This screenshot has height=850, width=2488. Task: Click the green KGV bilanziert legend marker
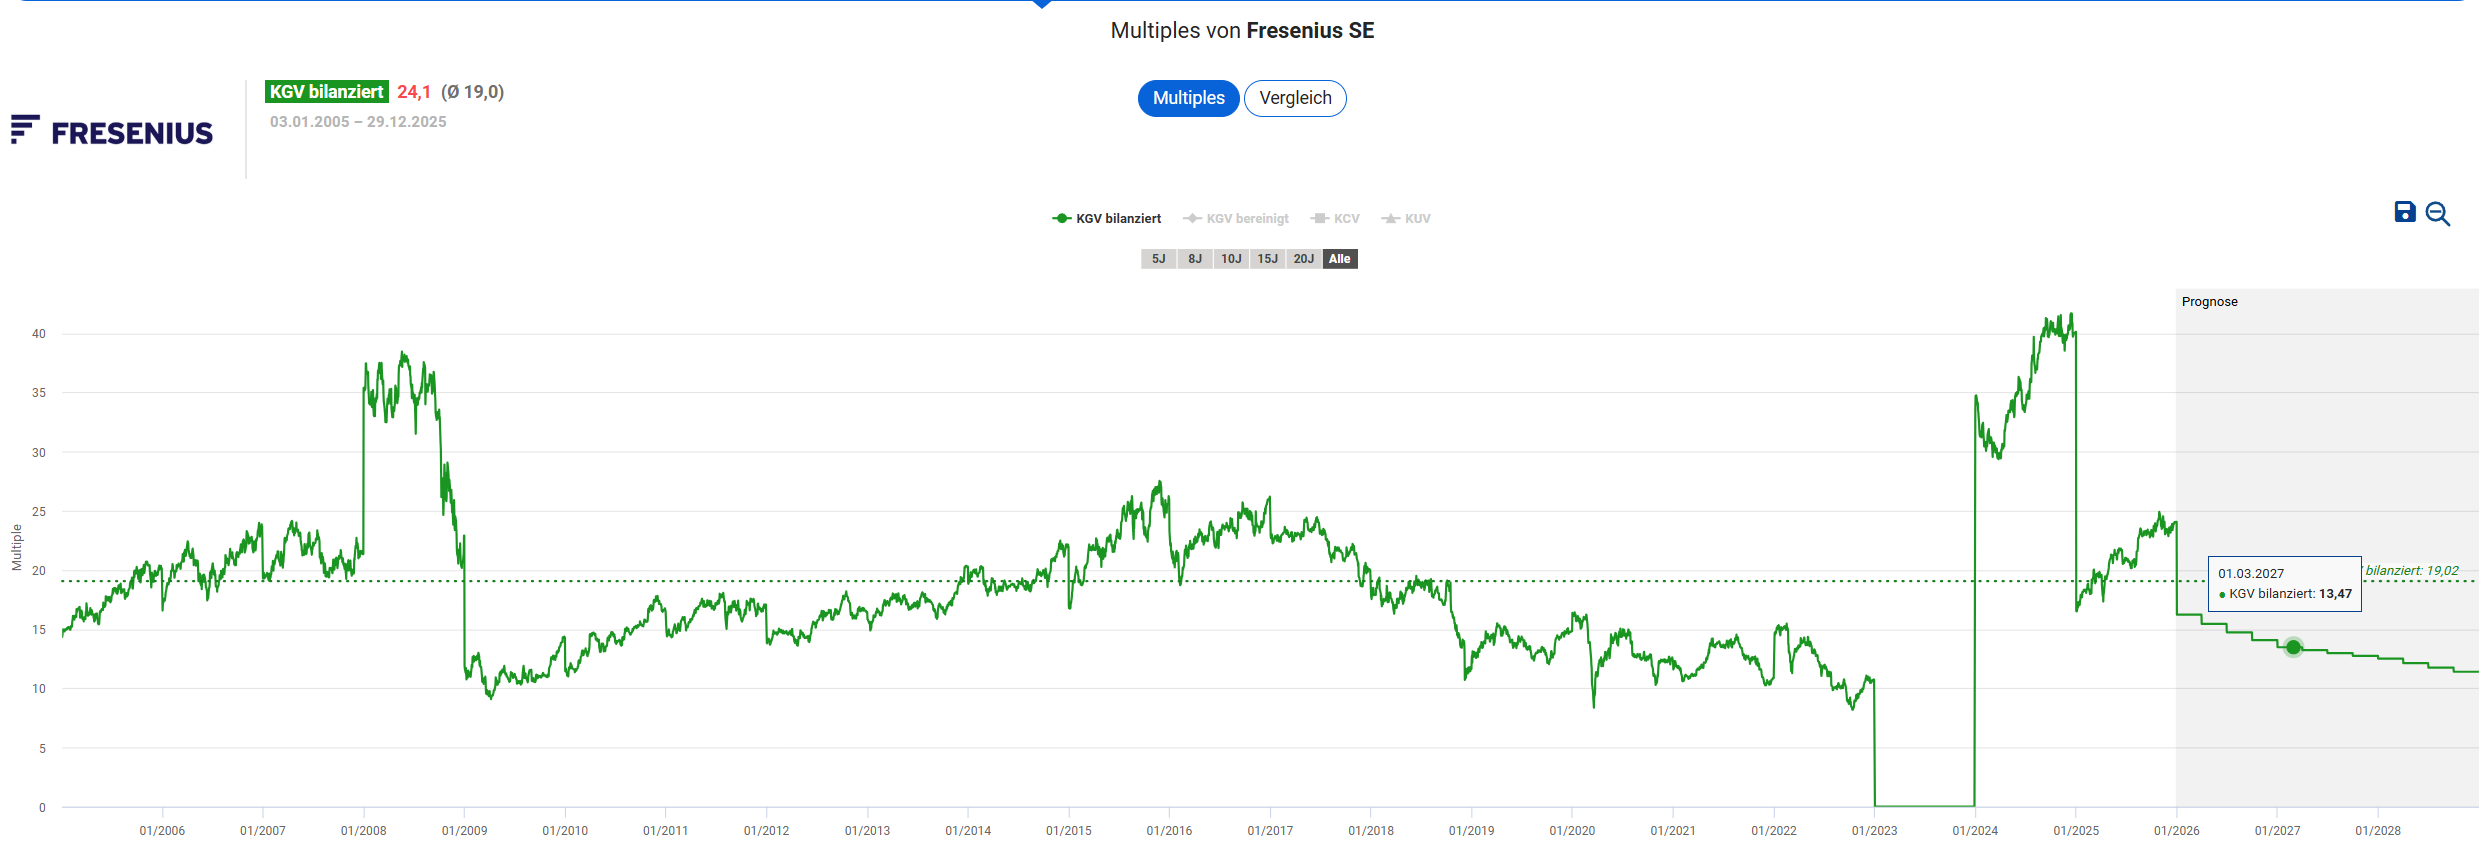pos(1061,219)
